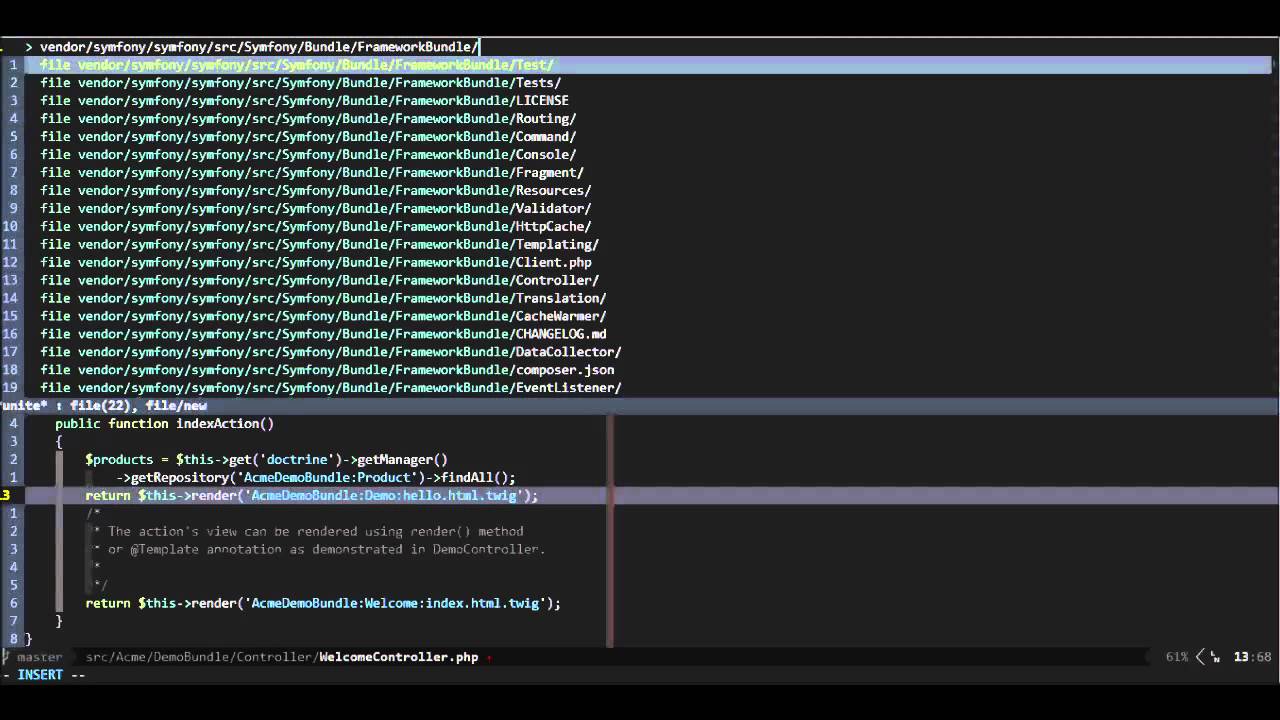Click the git branch 'master' status segment
This screenshot has width=1280, height=720.
(39, 657)
